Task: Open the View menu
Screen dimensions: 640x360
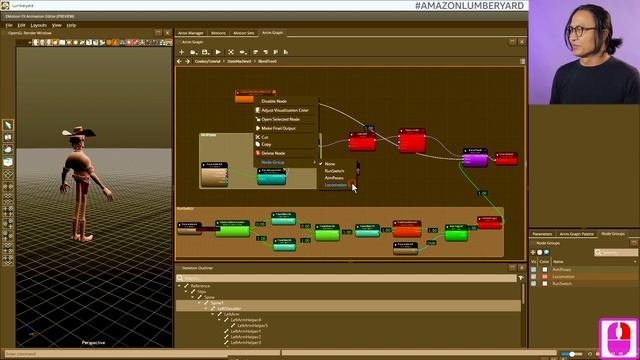Action: point(56,25)
